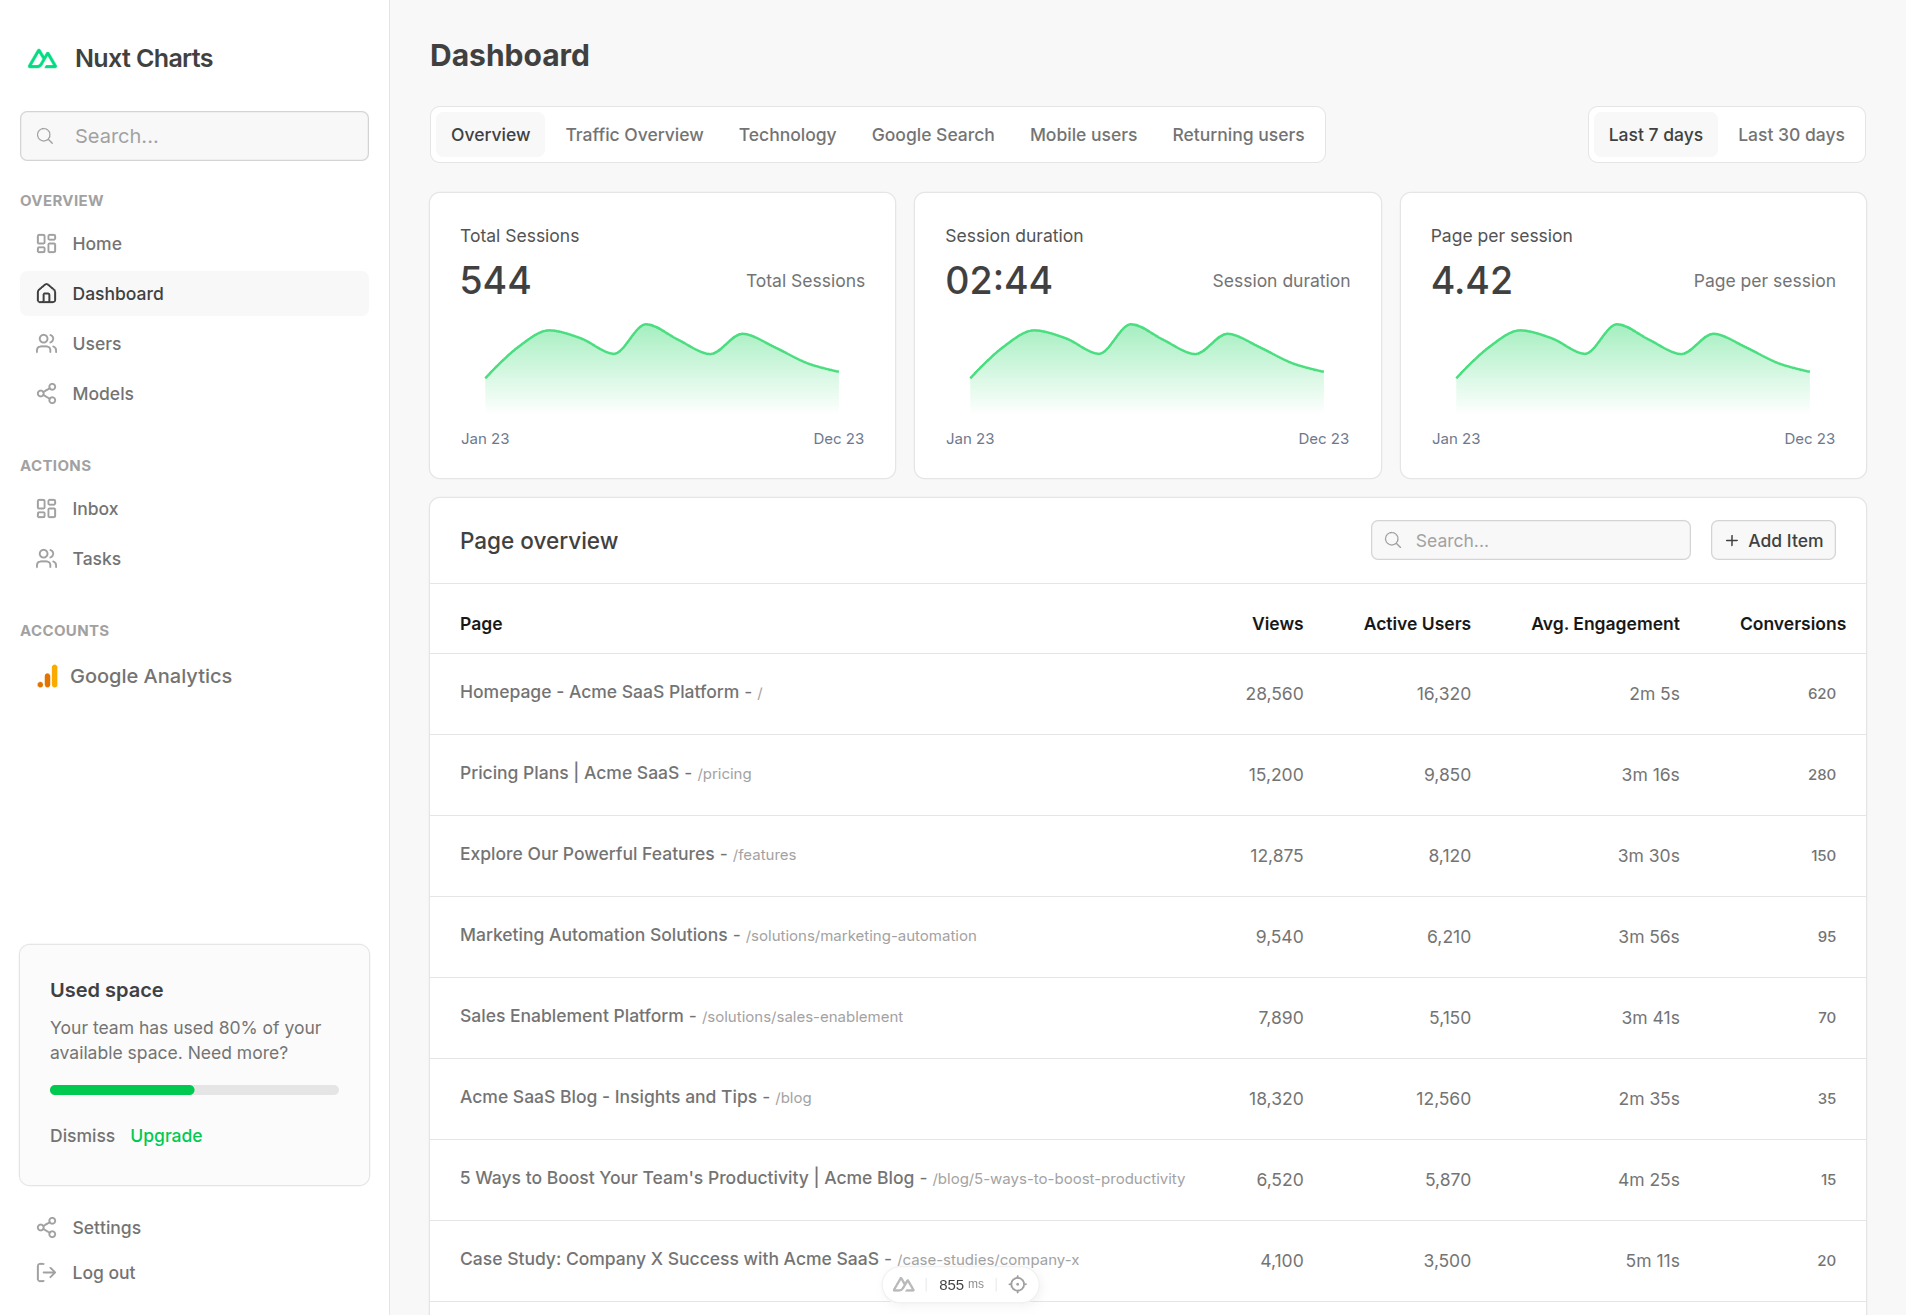Select 5 Ways to Boost Productivity row
The width and height of the screenshot is (1906, 1315).
pos(1148,1180)
